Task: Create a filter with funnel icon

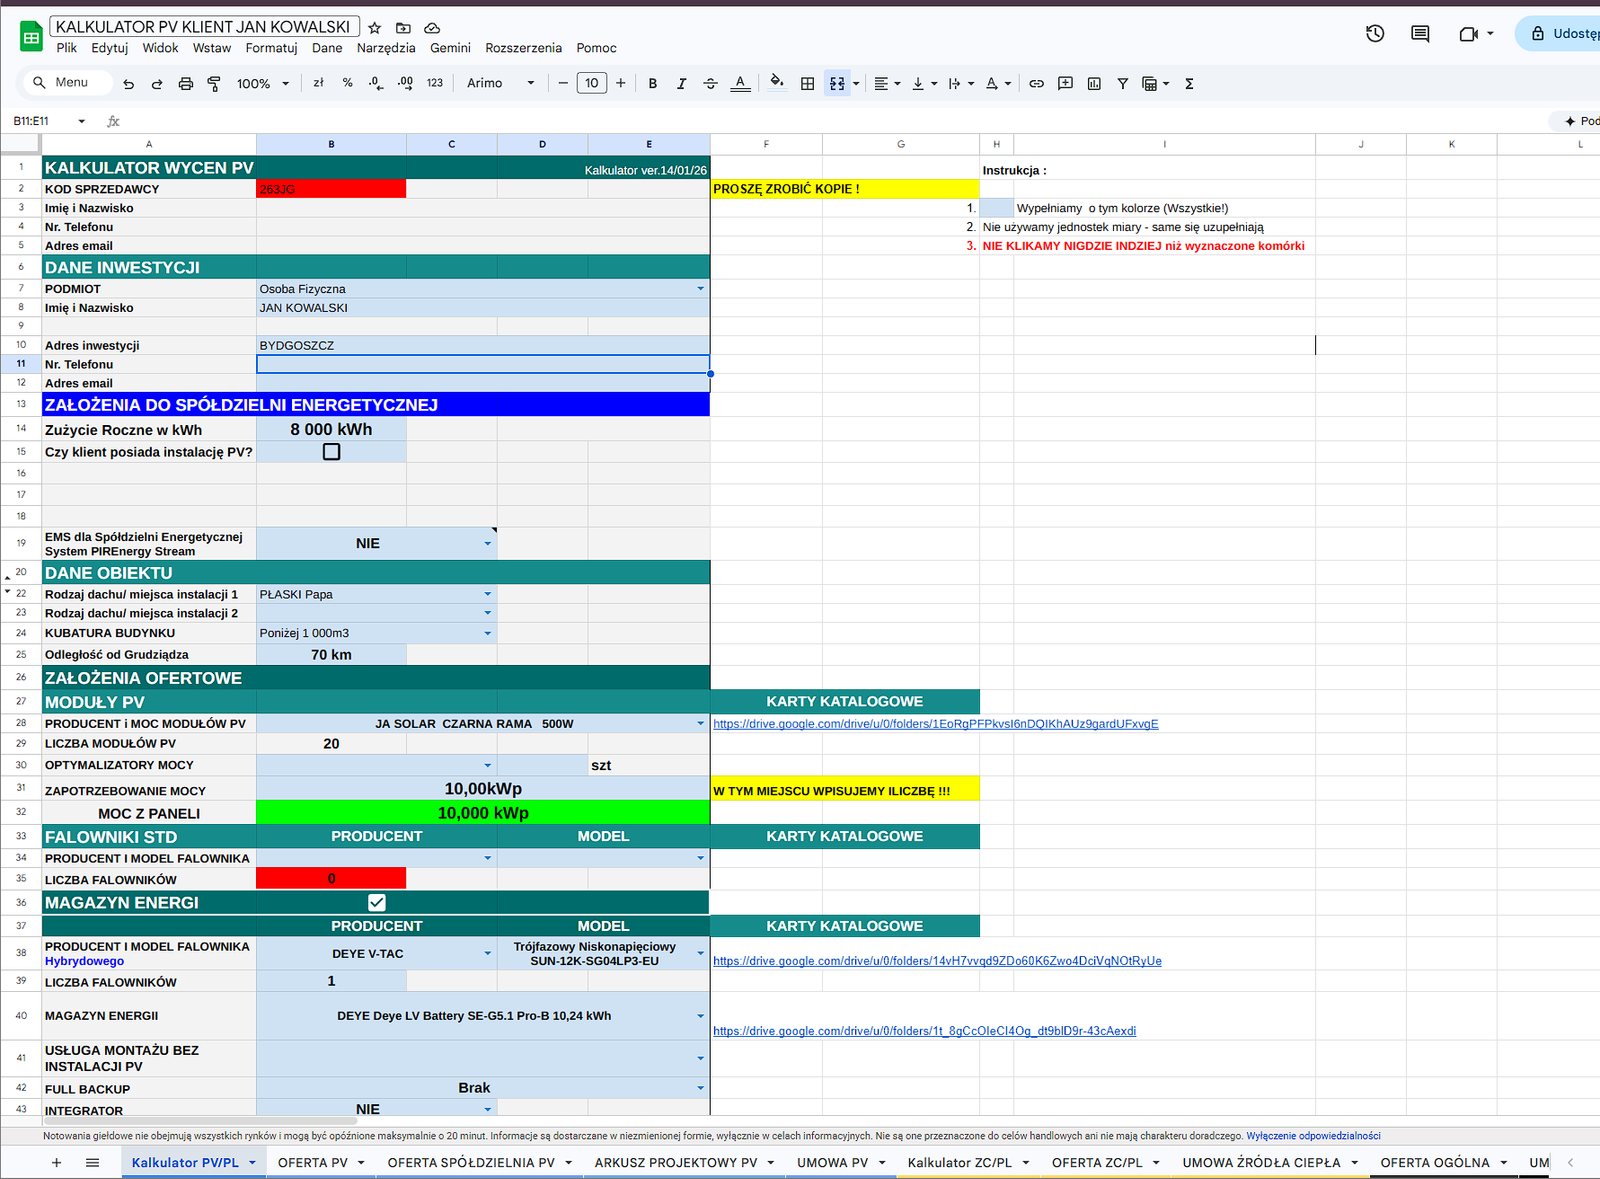Action: tap(1122, 84)
